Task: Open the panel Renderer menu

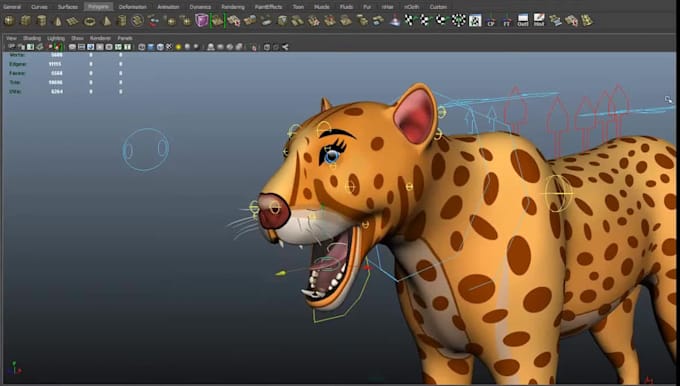Action: 100,38
